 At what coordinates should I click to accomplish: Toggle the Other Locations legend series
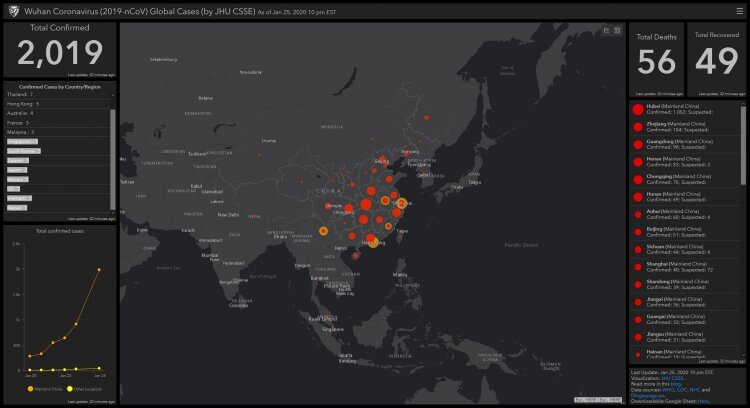[x=84, y=389]
